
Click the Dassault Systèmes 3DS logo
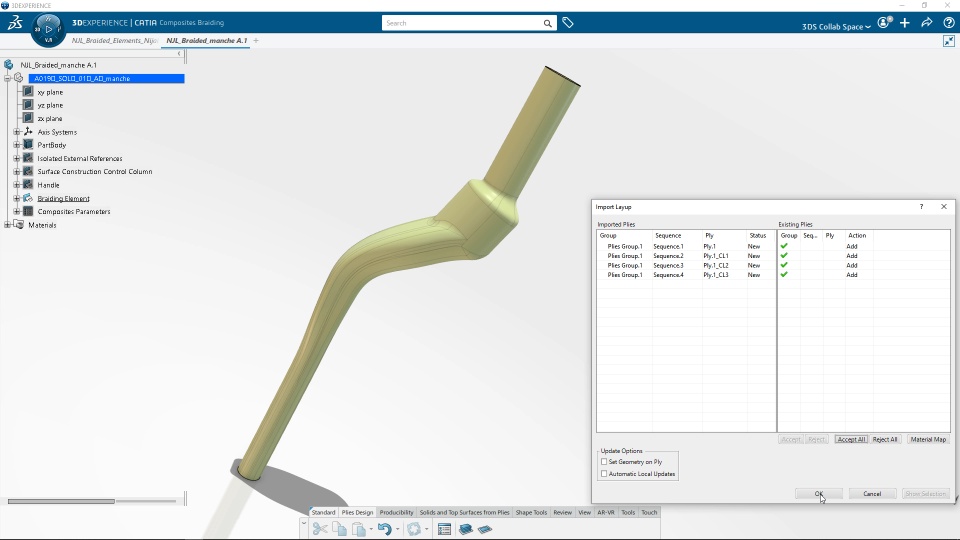click(15, 23)
